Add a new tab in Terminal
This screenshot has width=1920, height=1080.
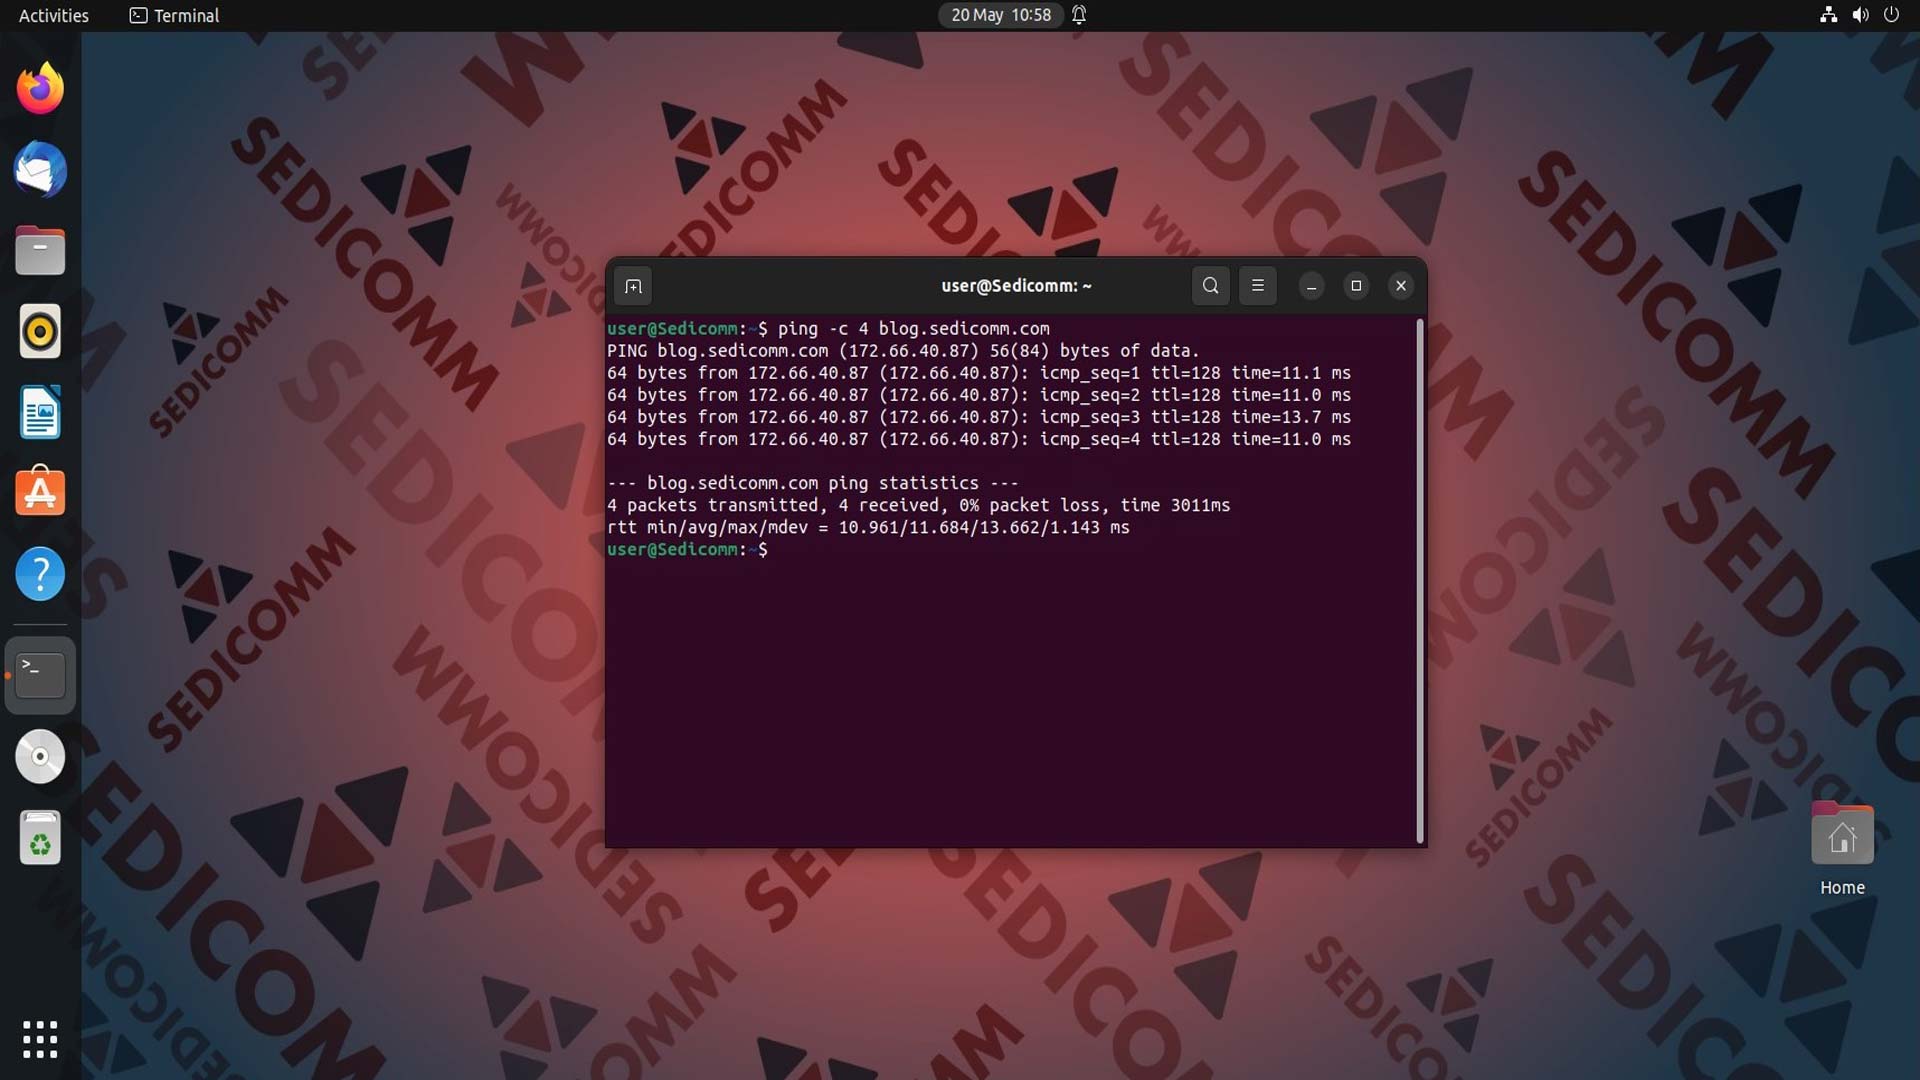633,286
